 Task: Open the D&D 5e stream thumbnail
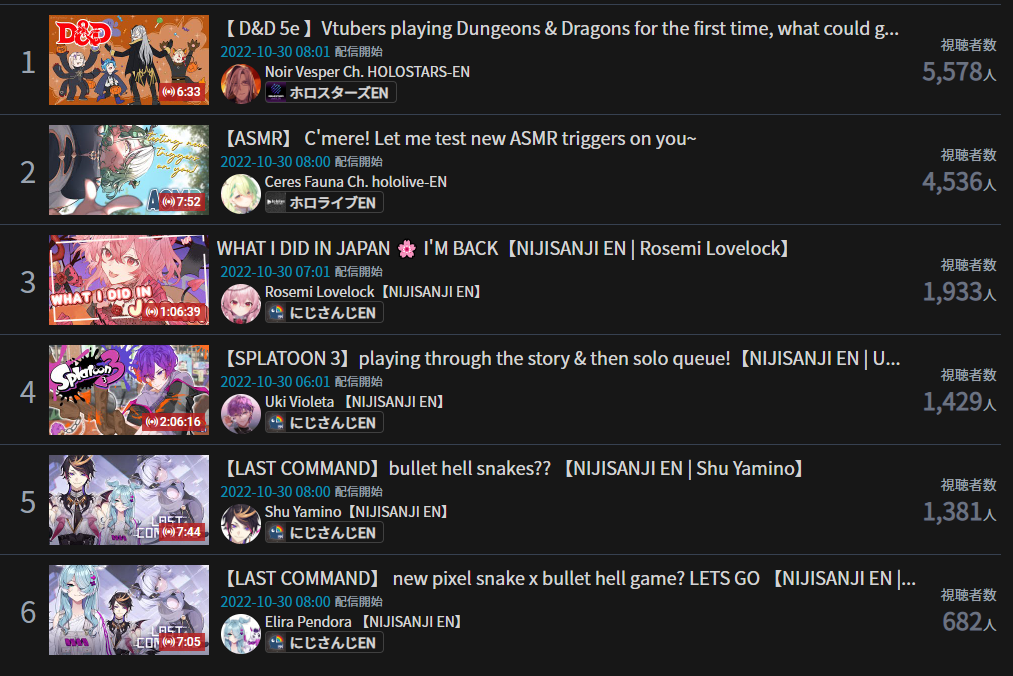pyautogui.click(x=129, y=60)
